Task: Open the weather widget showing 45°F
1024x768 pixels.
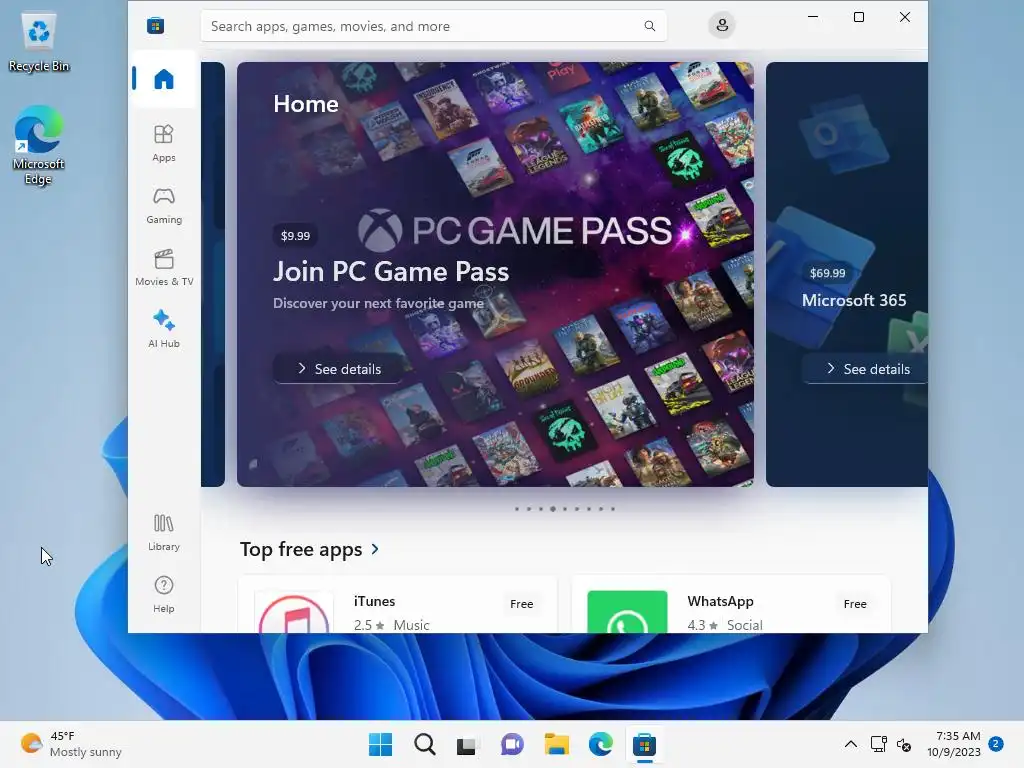Action: pos(71,744)
